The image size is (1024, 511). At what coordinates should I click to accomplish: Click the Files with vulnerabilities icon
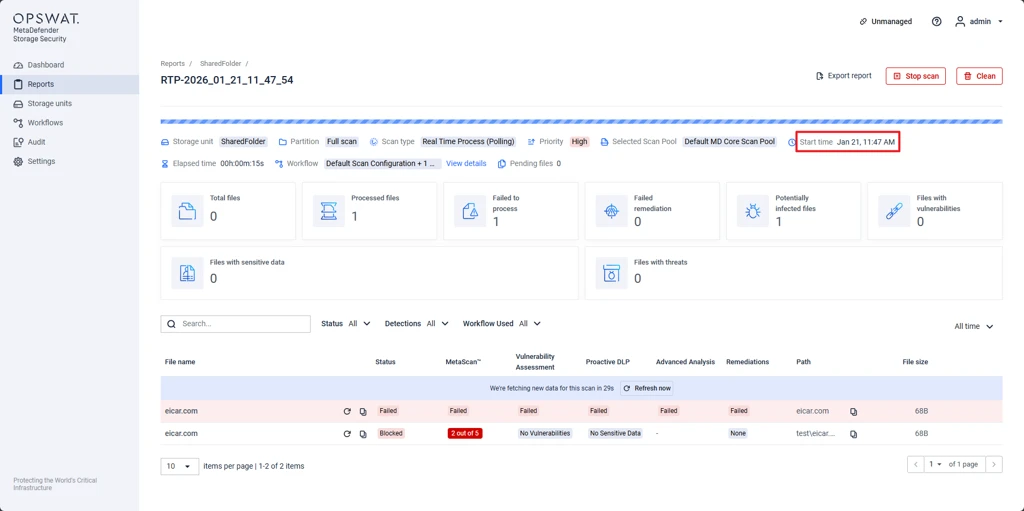[893, 211]
